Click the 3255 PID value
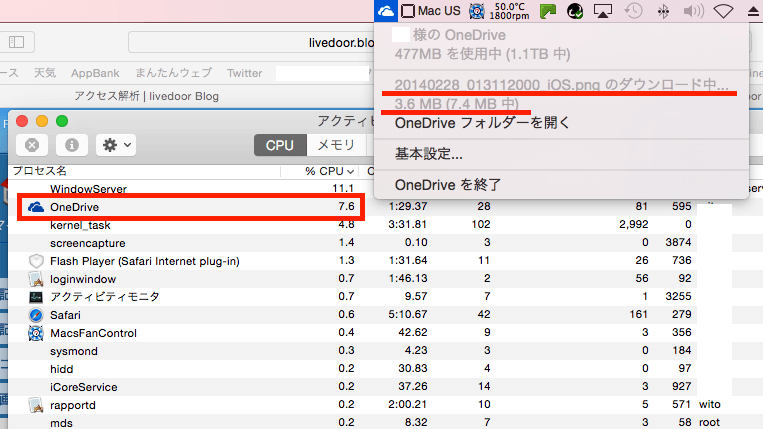The height and width of the screenshot is (429, 763). [x=678, y=296]
